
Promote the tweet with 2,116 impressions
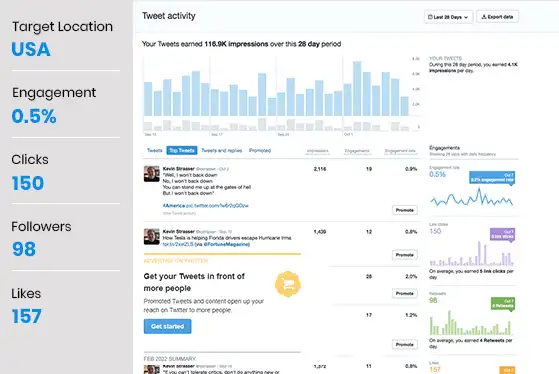405,210
